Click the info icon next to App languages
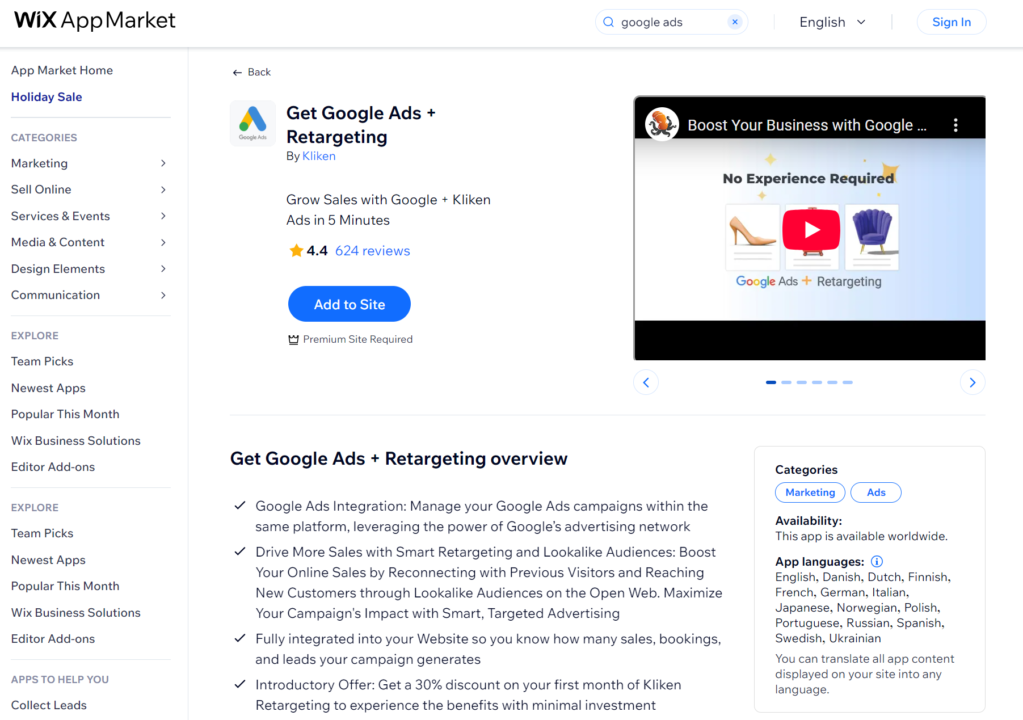The width and height of the screenshot is (1023, 720). click(x=877, y=561)
